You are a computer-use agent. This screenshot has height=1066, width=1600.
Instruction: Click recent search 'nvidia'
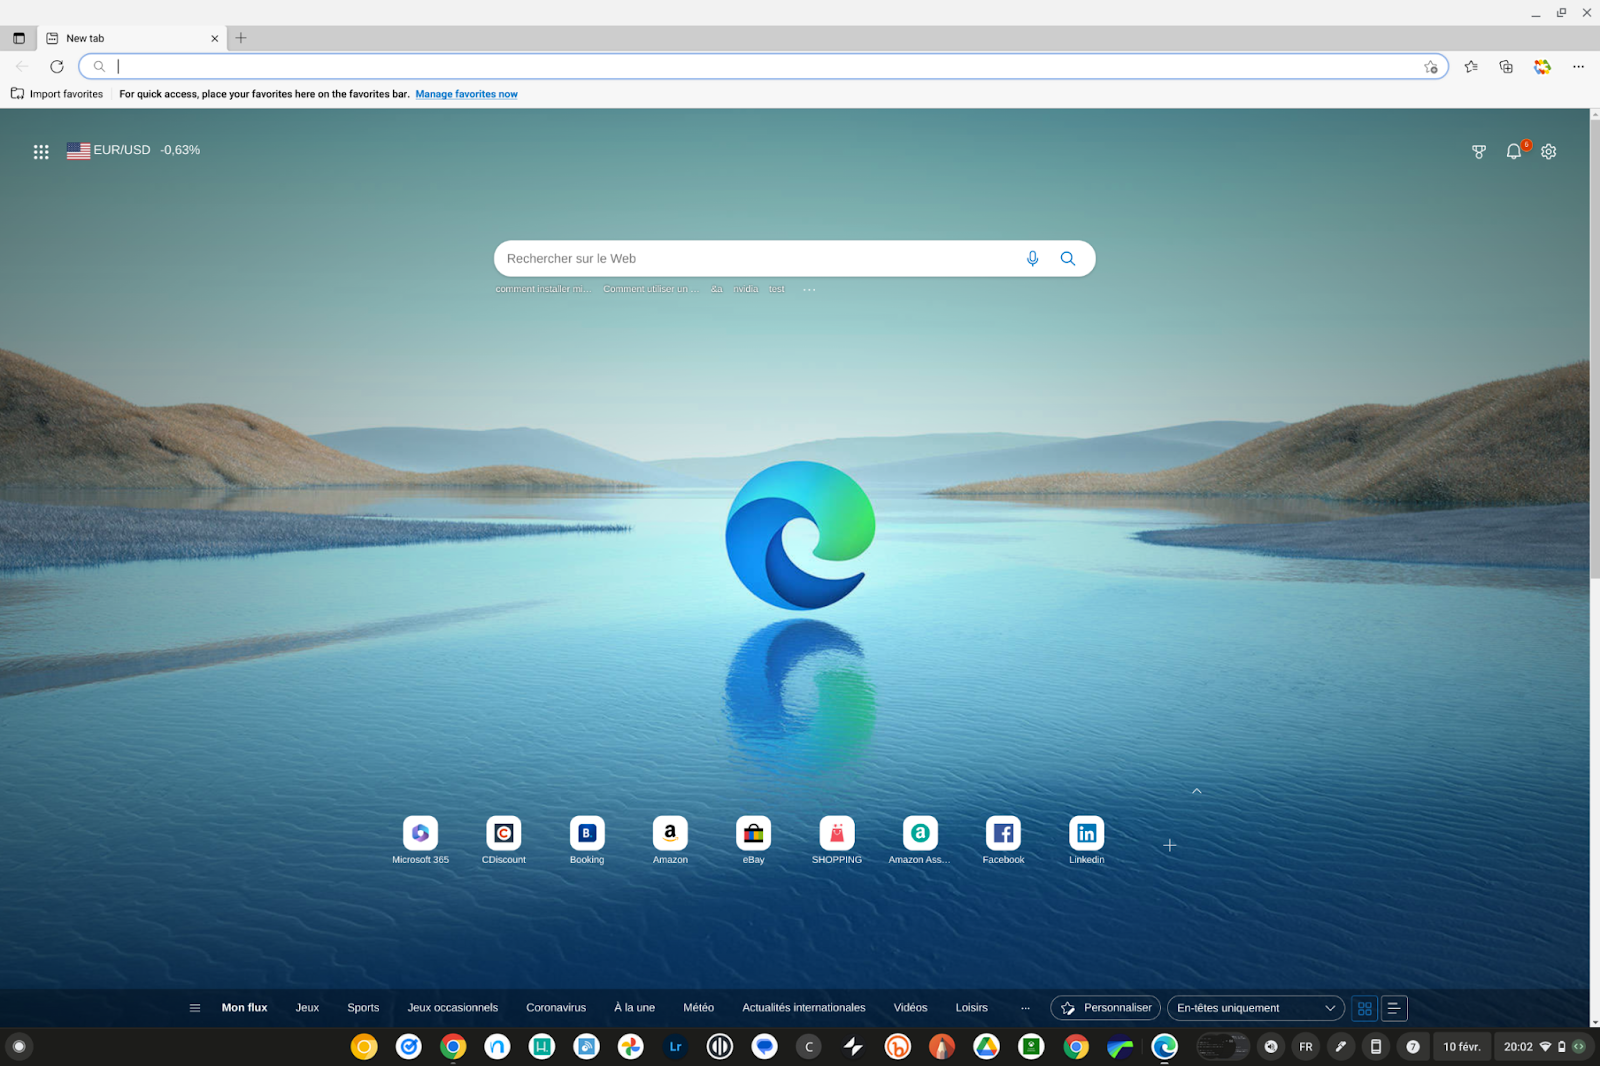745,290
